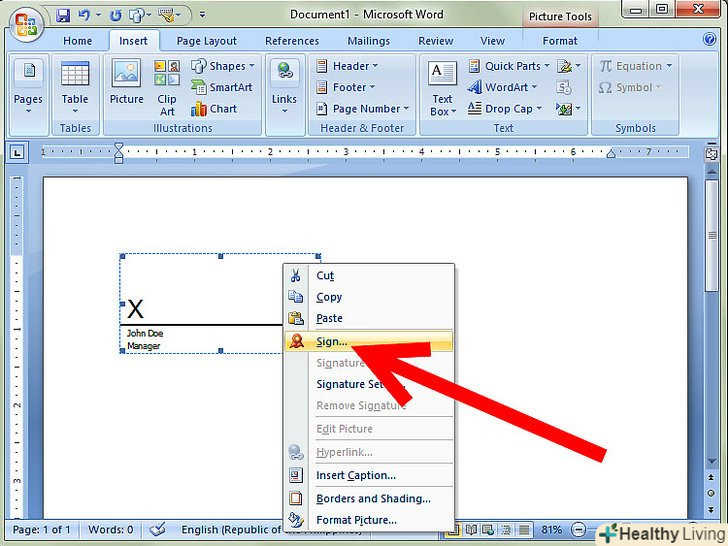This screenshot has width=728, height=546.
Task: Click Previous Page double-arrow button
Action: tap(711, 477)
